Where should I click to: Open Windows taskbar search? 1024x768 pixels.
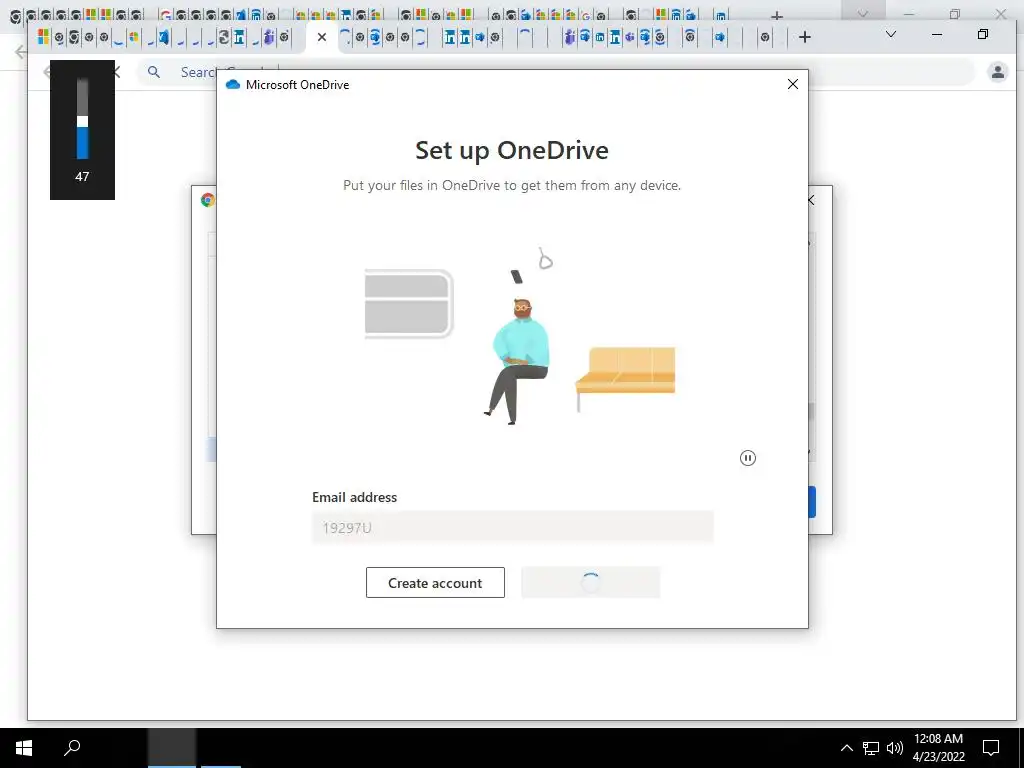(x=72, y=748)
